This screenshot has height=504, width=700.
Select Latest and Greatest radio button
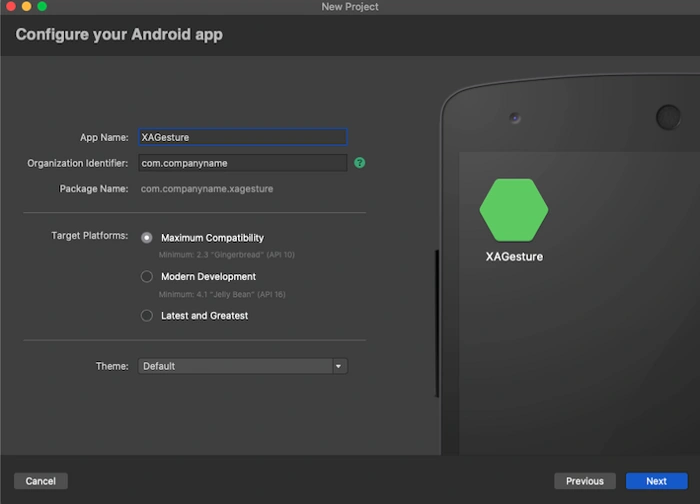[x=146, y=316]
